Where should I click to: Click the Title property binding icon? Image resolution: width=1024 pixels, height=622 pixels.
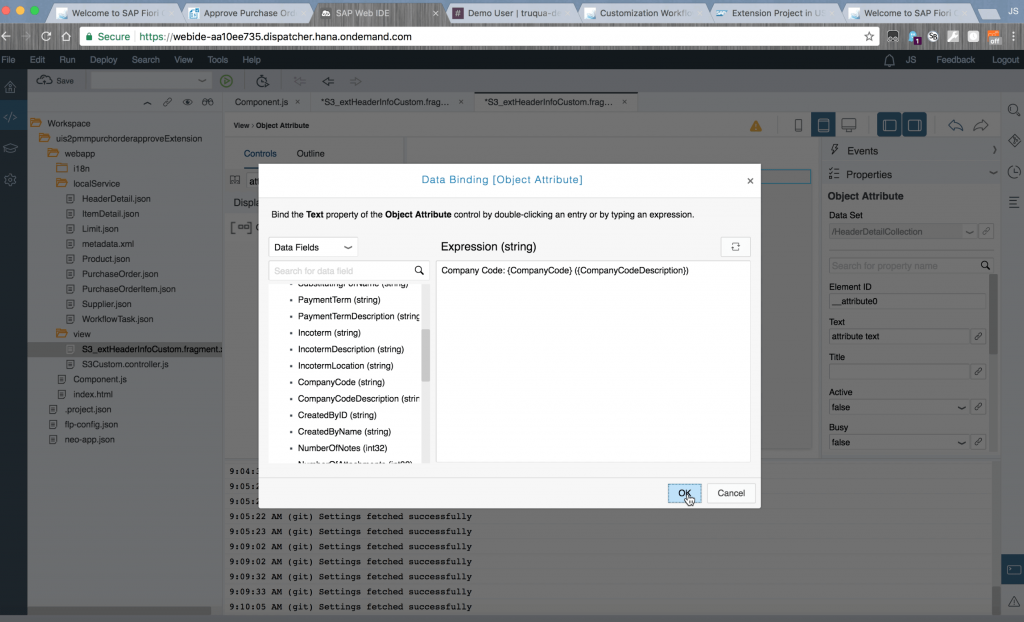pos(978,372)
